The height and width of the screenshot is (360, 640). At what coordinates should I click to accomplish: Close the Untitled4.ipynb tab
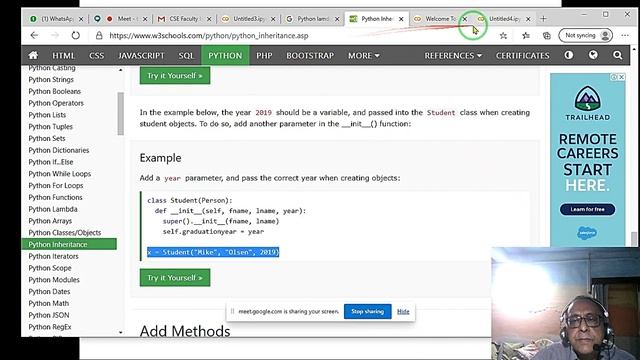(528, 19)
